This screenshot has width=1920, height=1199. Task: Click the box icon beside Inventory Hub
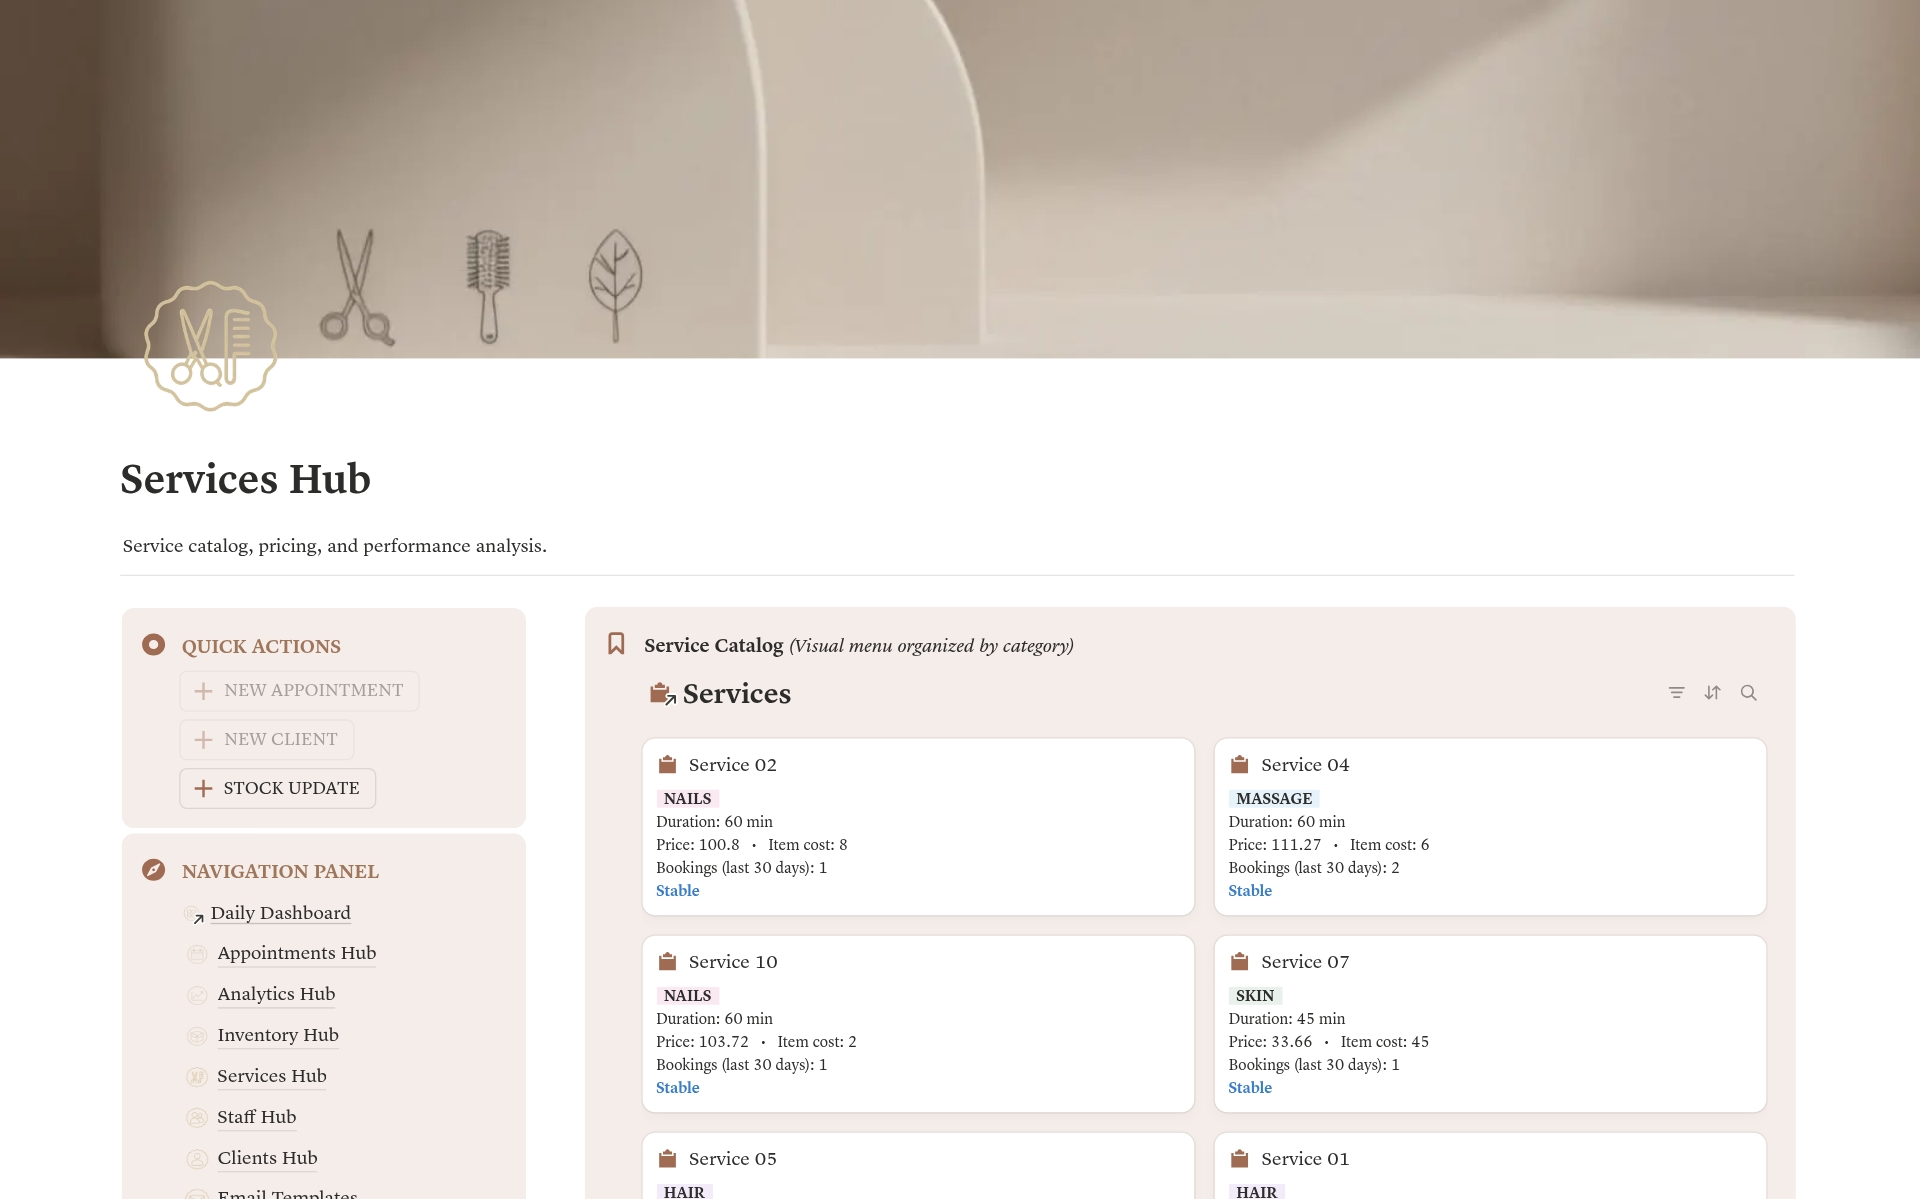196,1036
